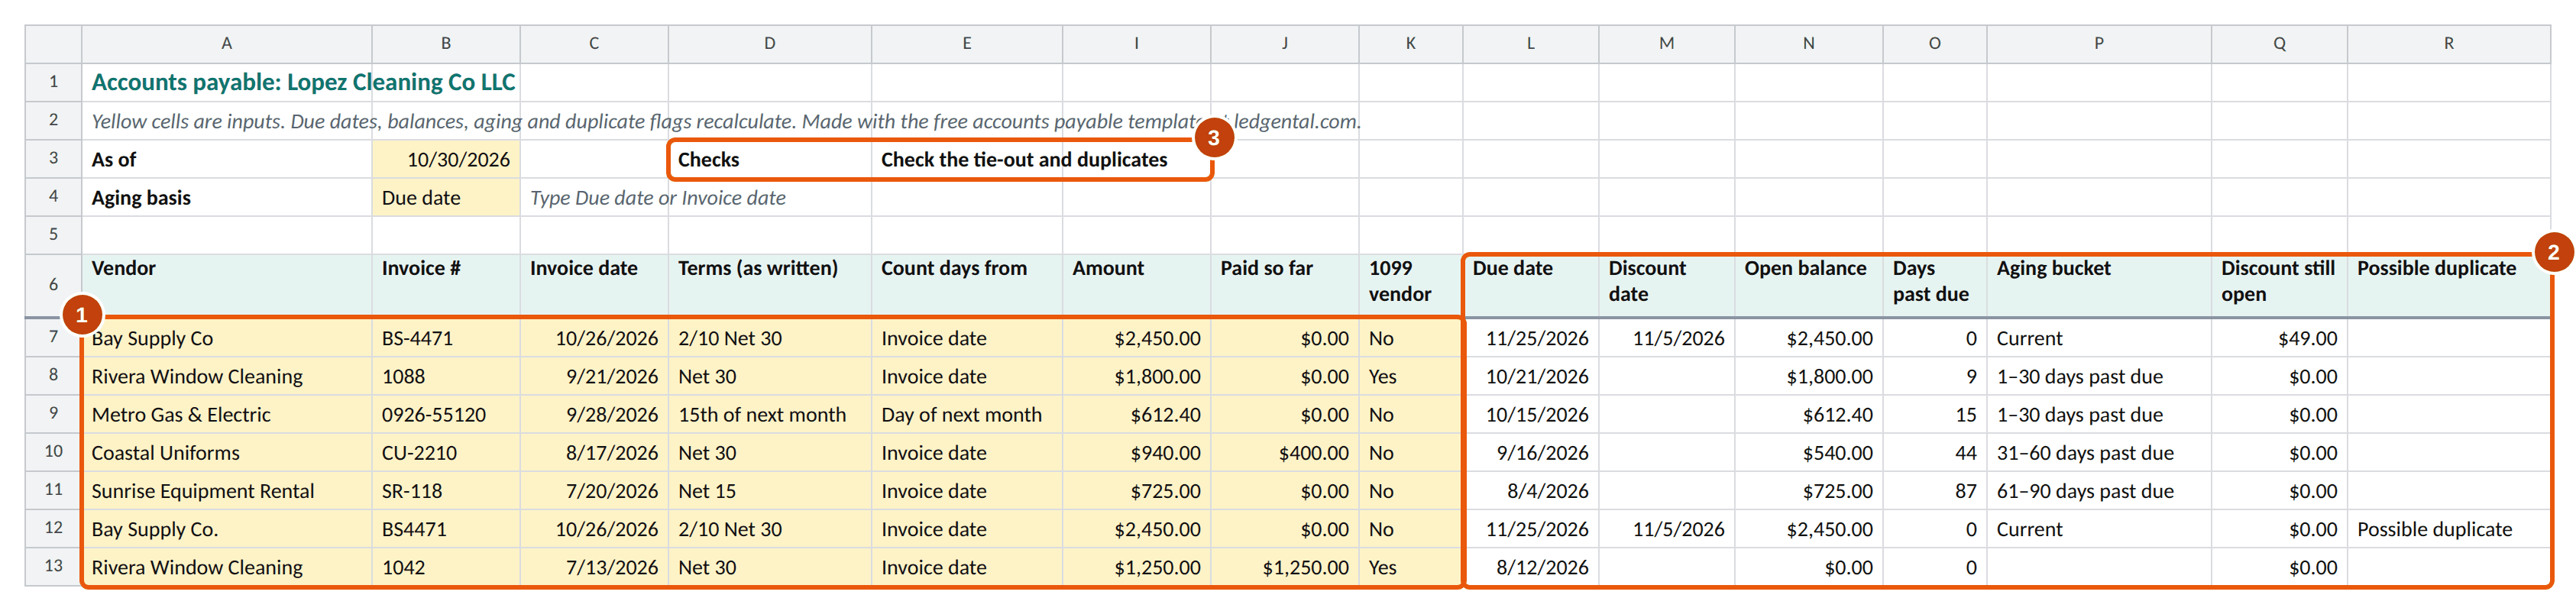This screenshot has height=611, width=2576.
Task: Select column A header
Action: (227, 43)
